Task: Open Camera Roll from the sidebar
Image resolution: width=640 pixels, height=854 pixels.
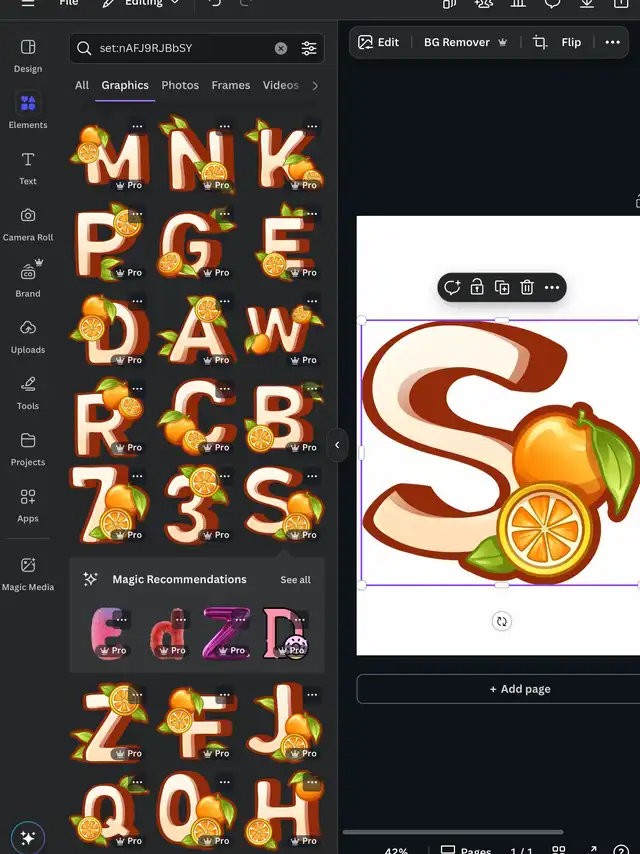Action: pyautogui.click(x=28, y=223)
